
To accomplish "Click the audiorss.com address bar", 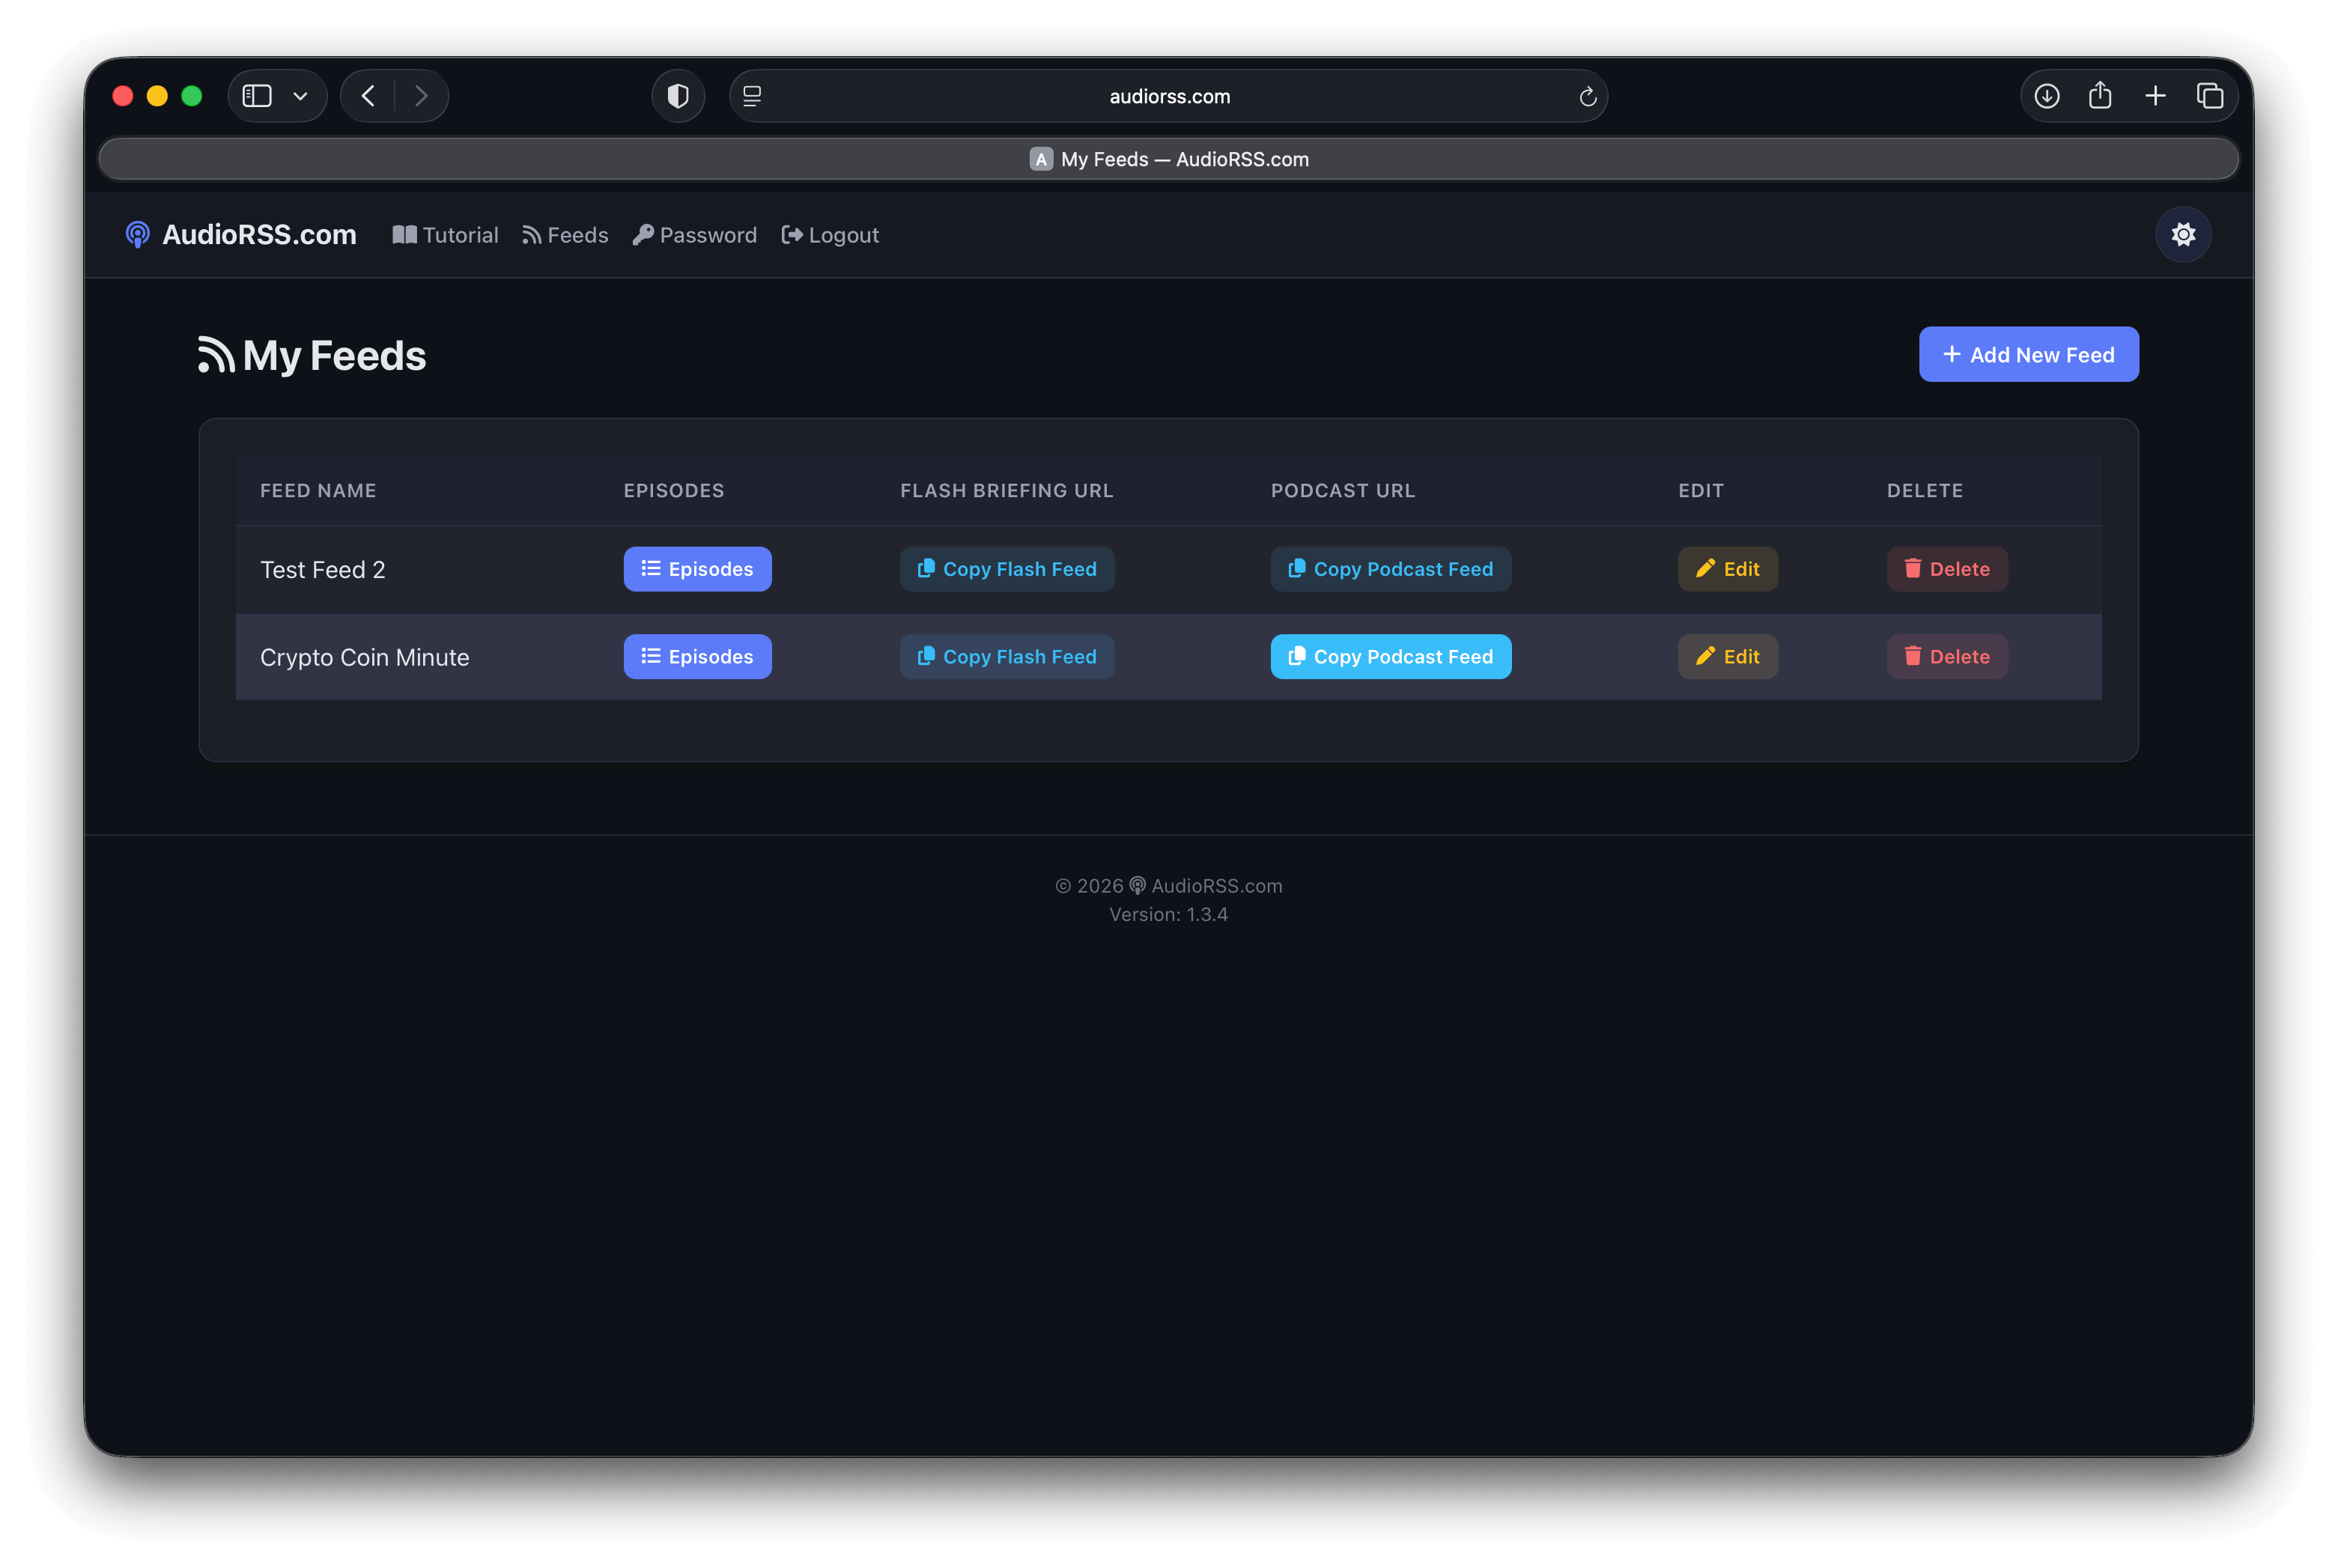I will coord(1168,95).
